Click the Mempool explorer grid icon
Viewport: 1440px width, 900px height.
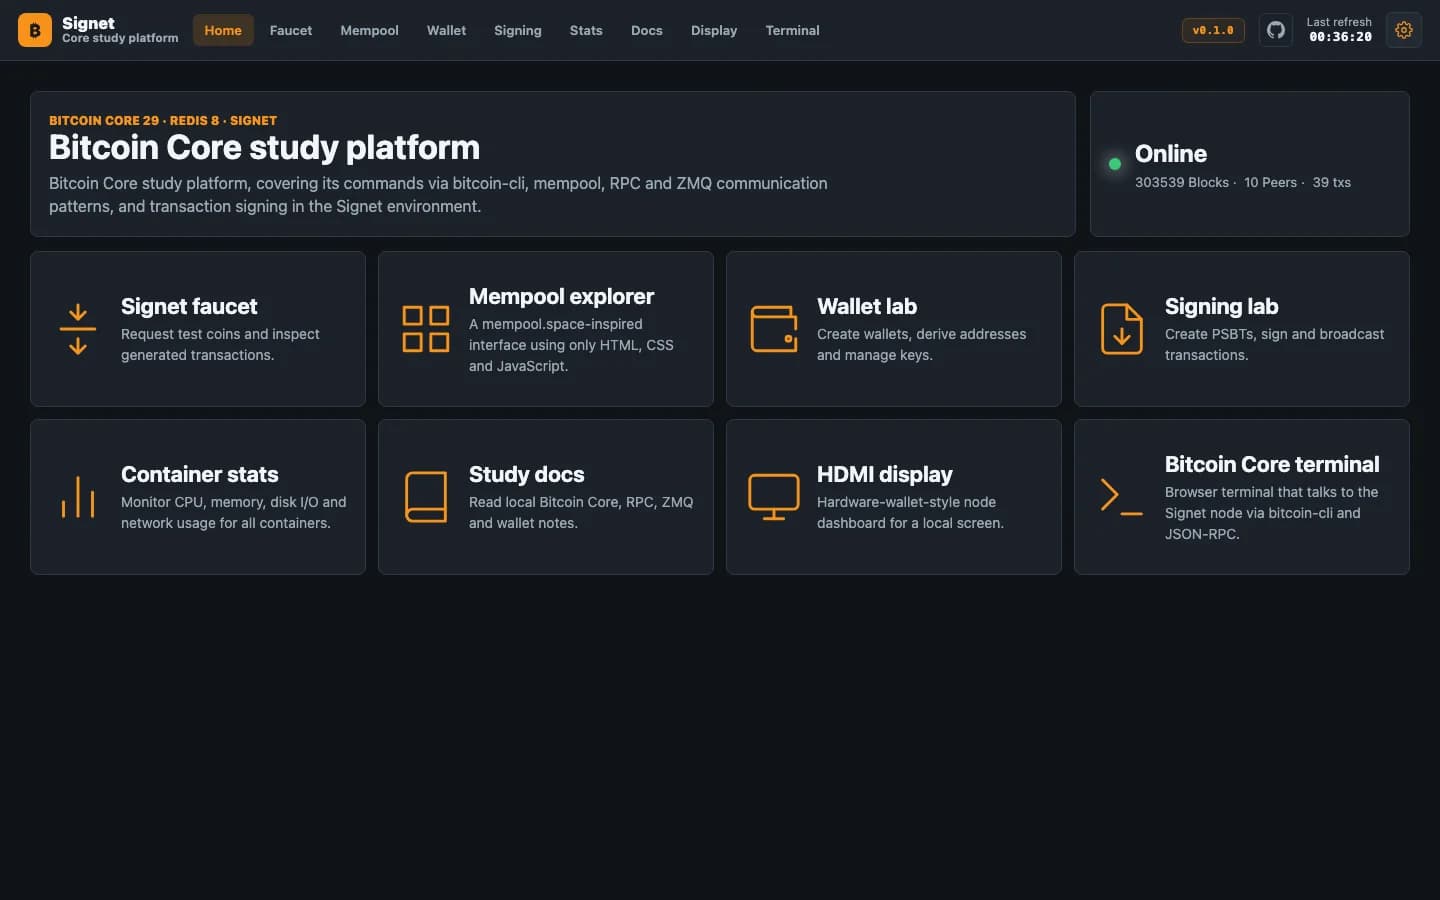[x=426, y=329]
